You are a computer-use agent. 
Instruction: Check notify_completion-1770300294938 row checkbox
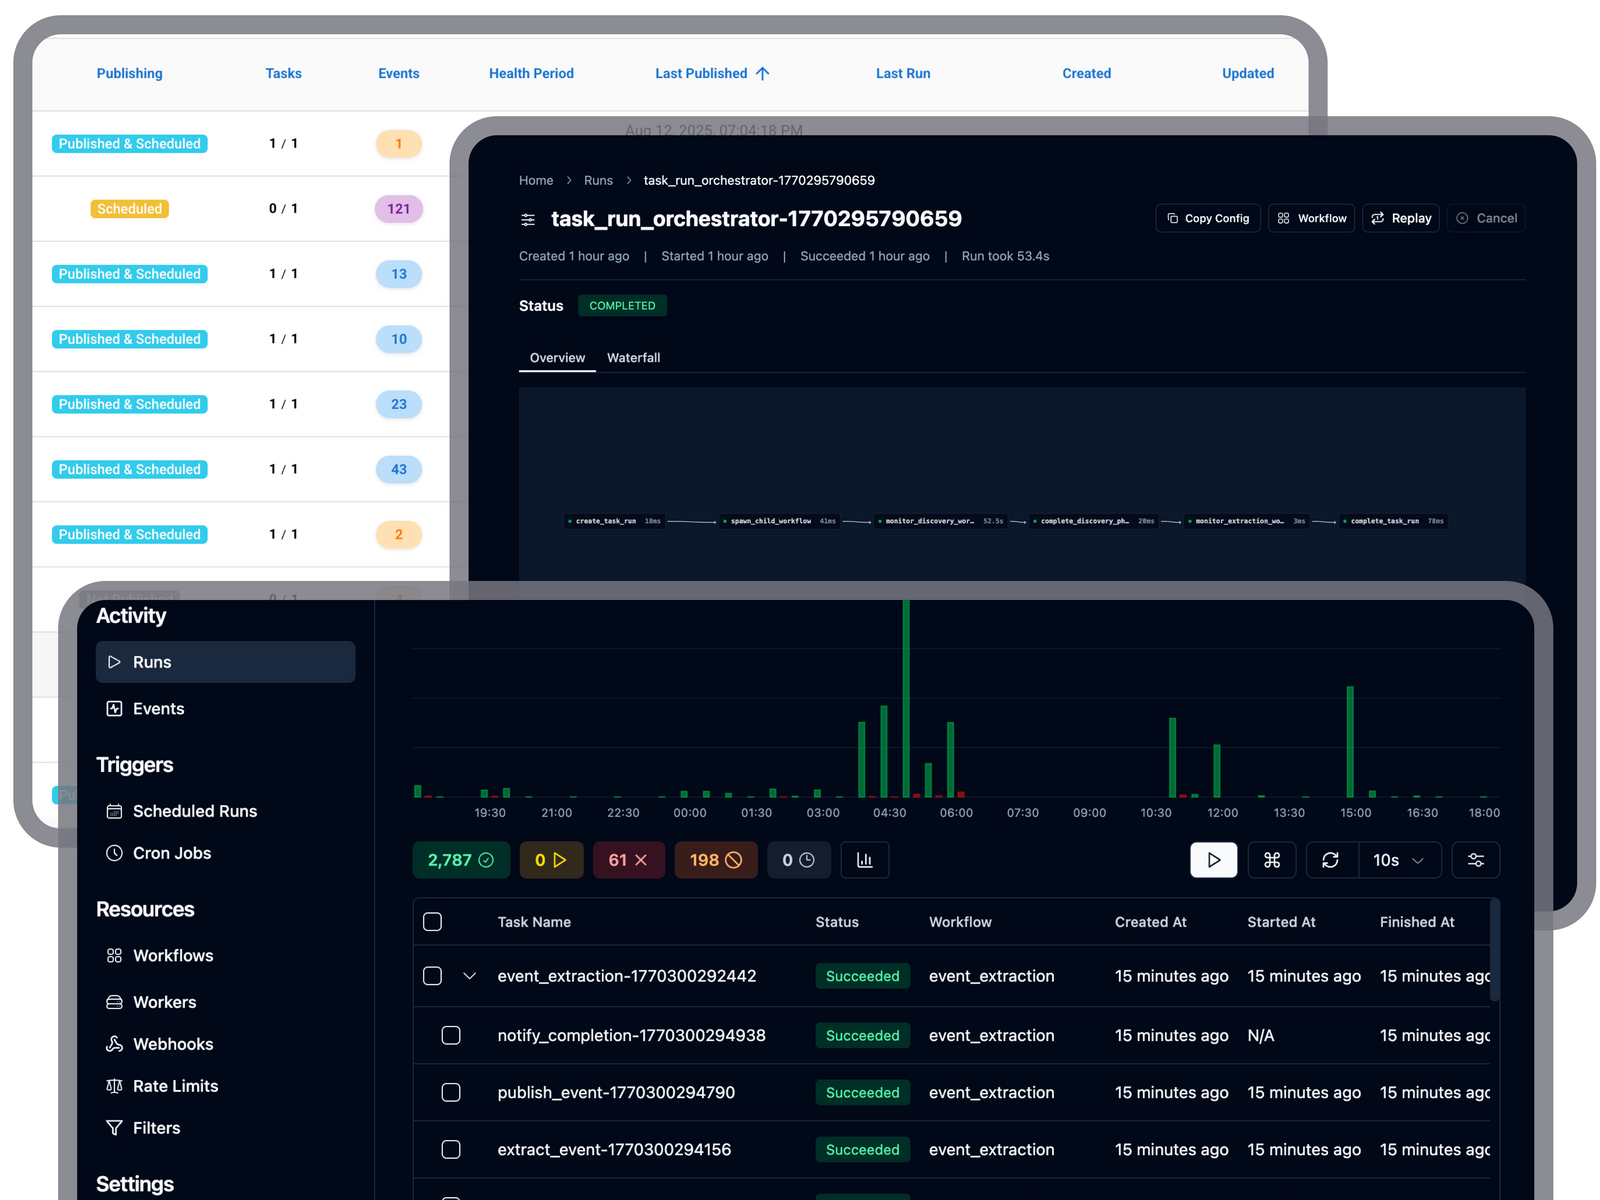pos(451,1035)
